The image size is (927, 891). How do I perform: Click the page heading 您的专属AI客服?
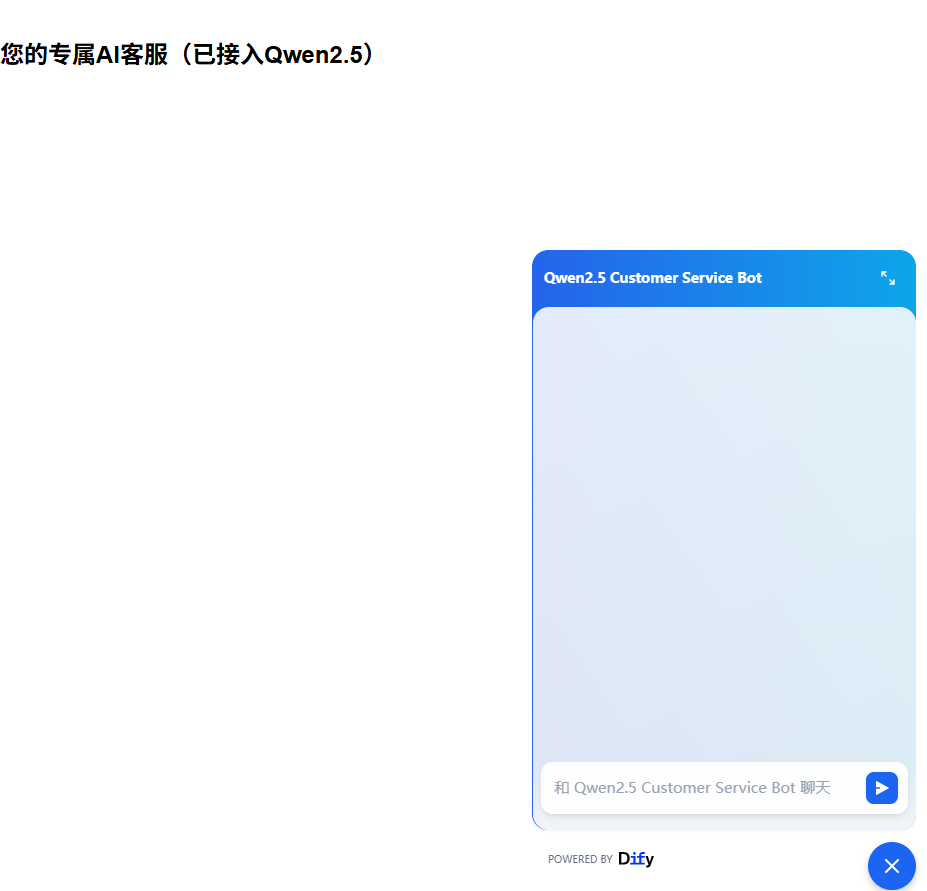click(187, 54)
